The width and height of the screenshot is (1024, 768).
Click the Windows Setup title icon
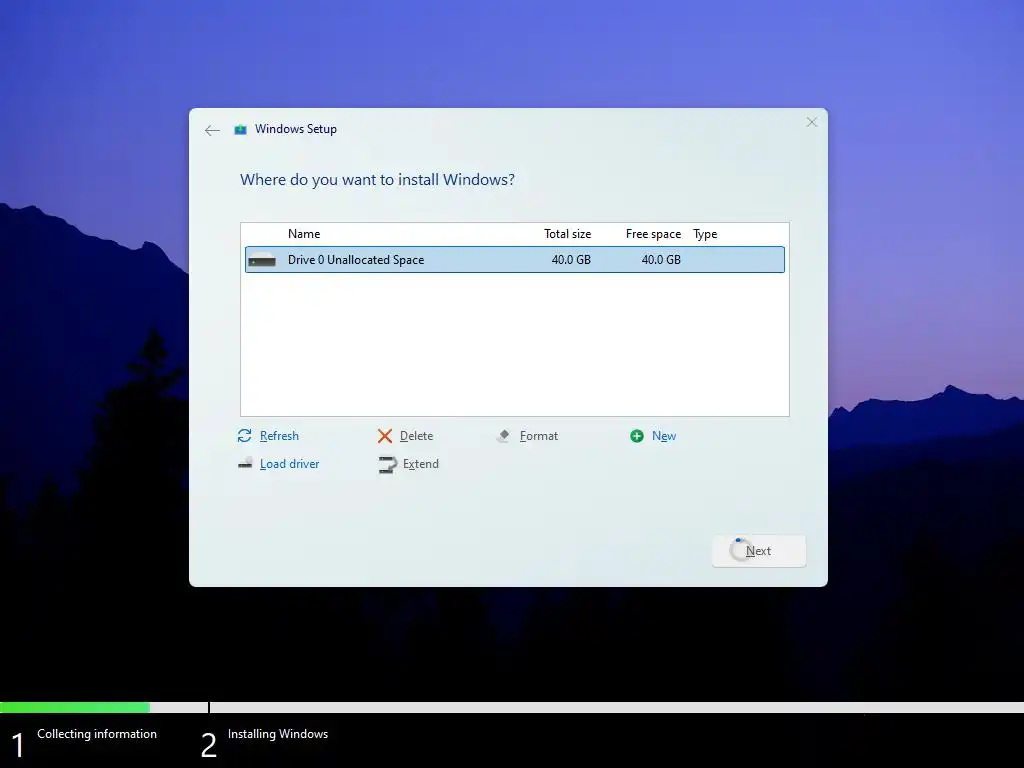240,129
